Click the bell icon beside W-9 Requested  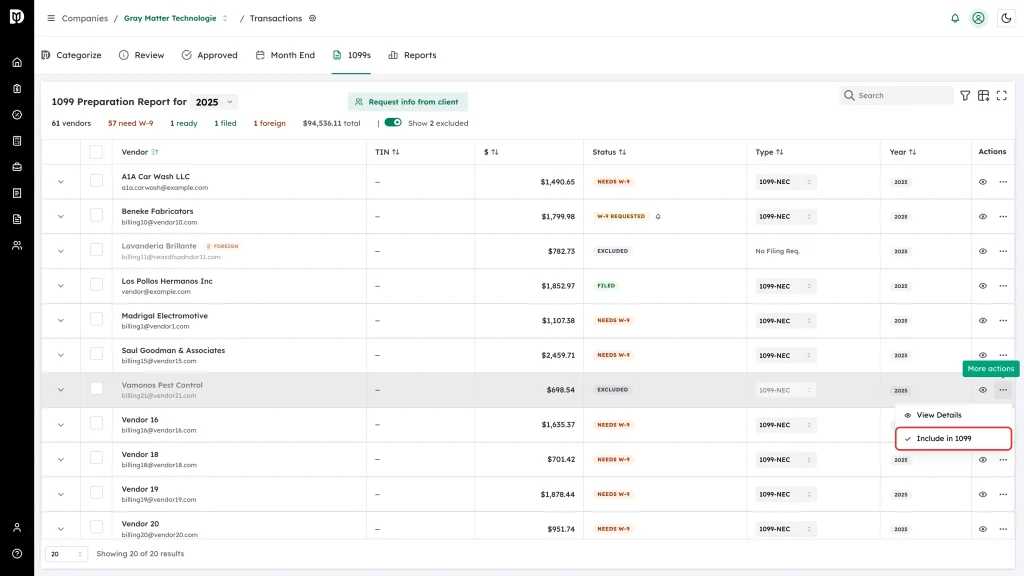tap(658, 216)
